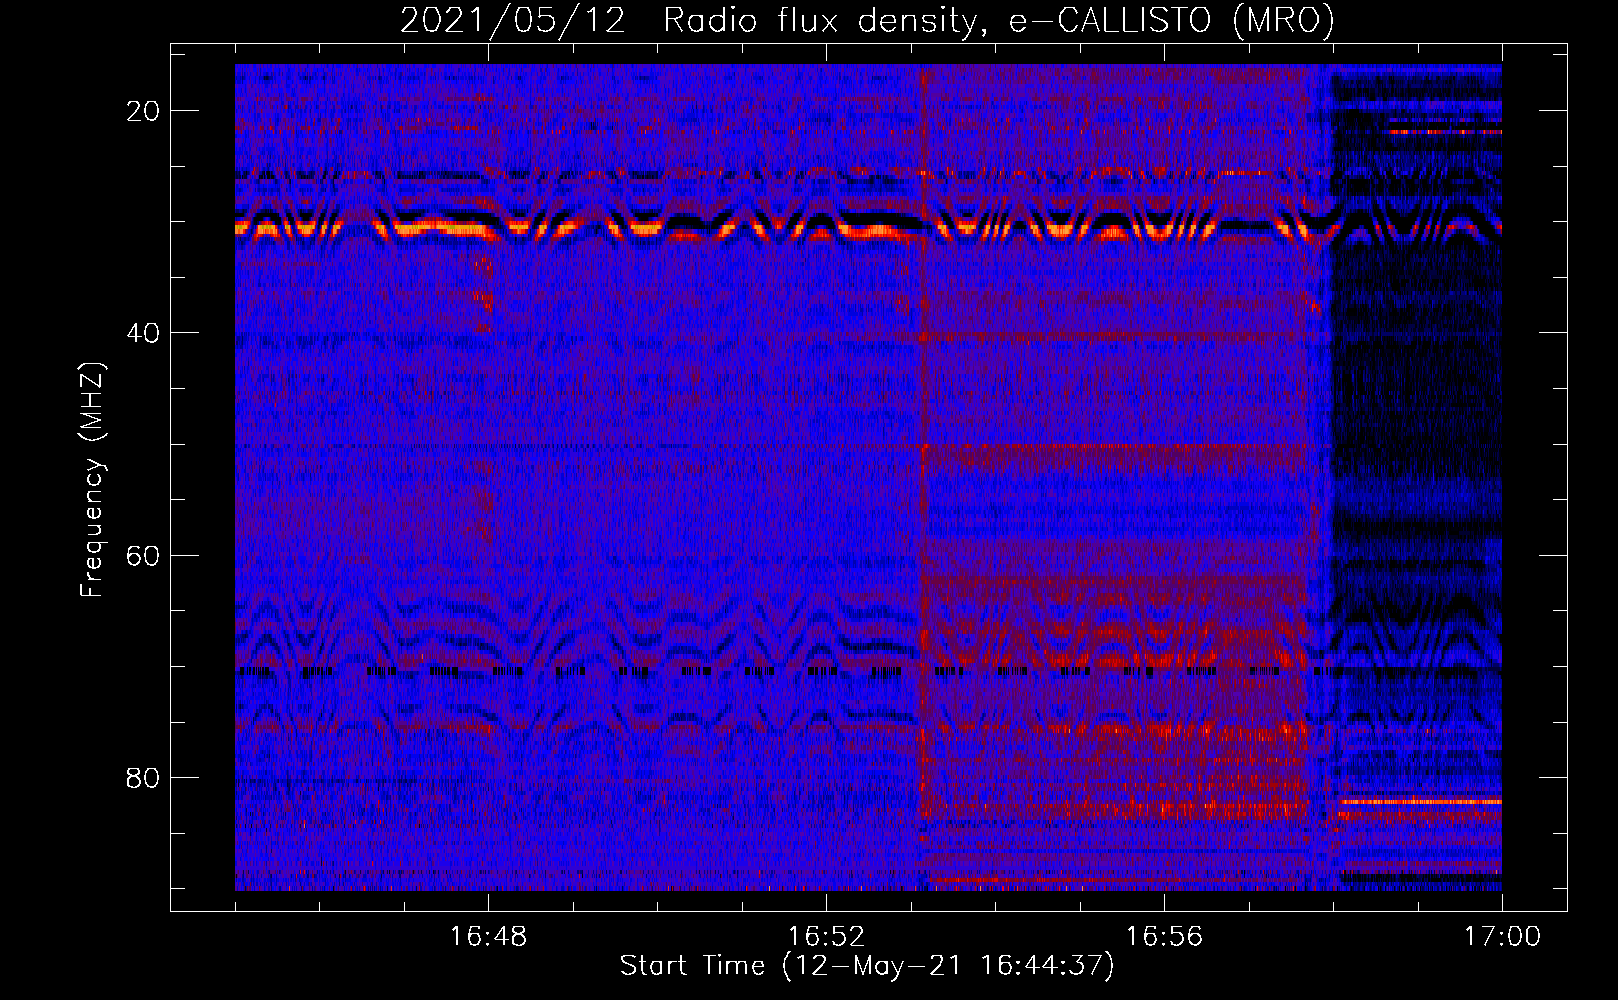
Task: Click the 16:52 time tick label
Action: (x=826, y=937)
